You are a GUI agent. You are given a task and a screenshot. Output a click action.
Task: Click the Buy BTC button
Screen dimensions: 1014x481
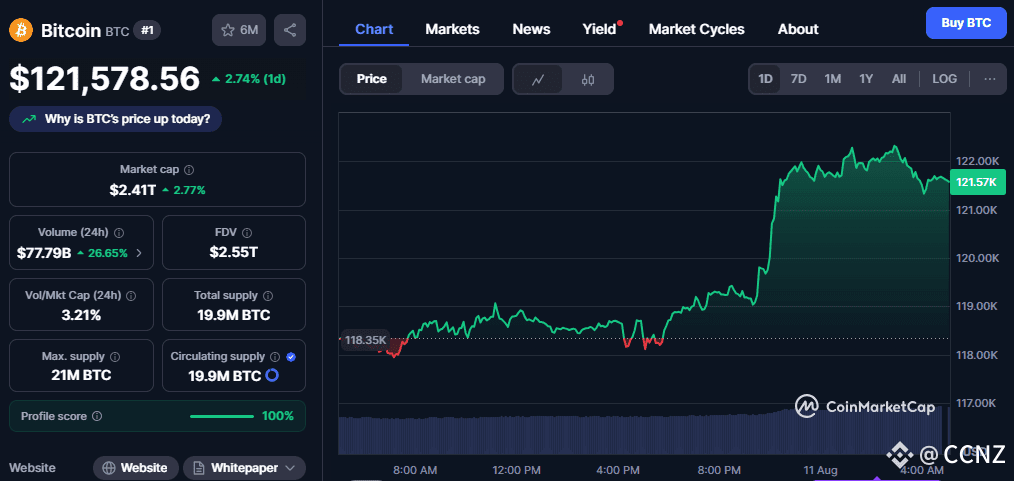(966, 23)
